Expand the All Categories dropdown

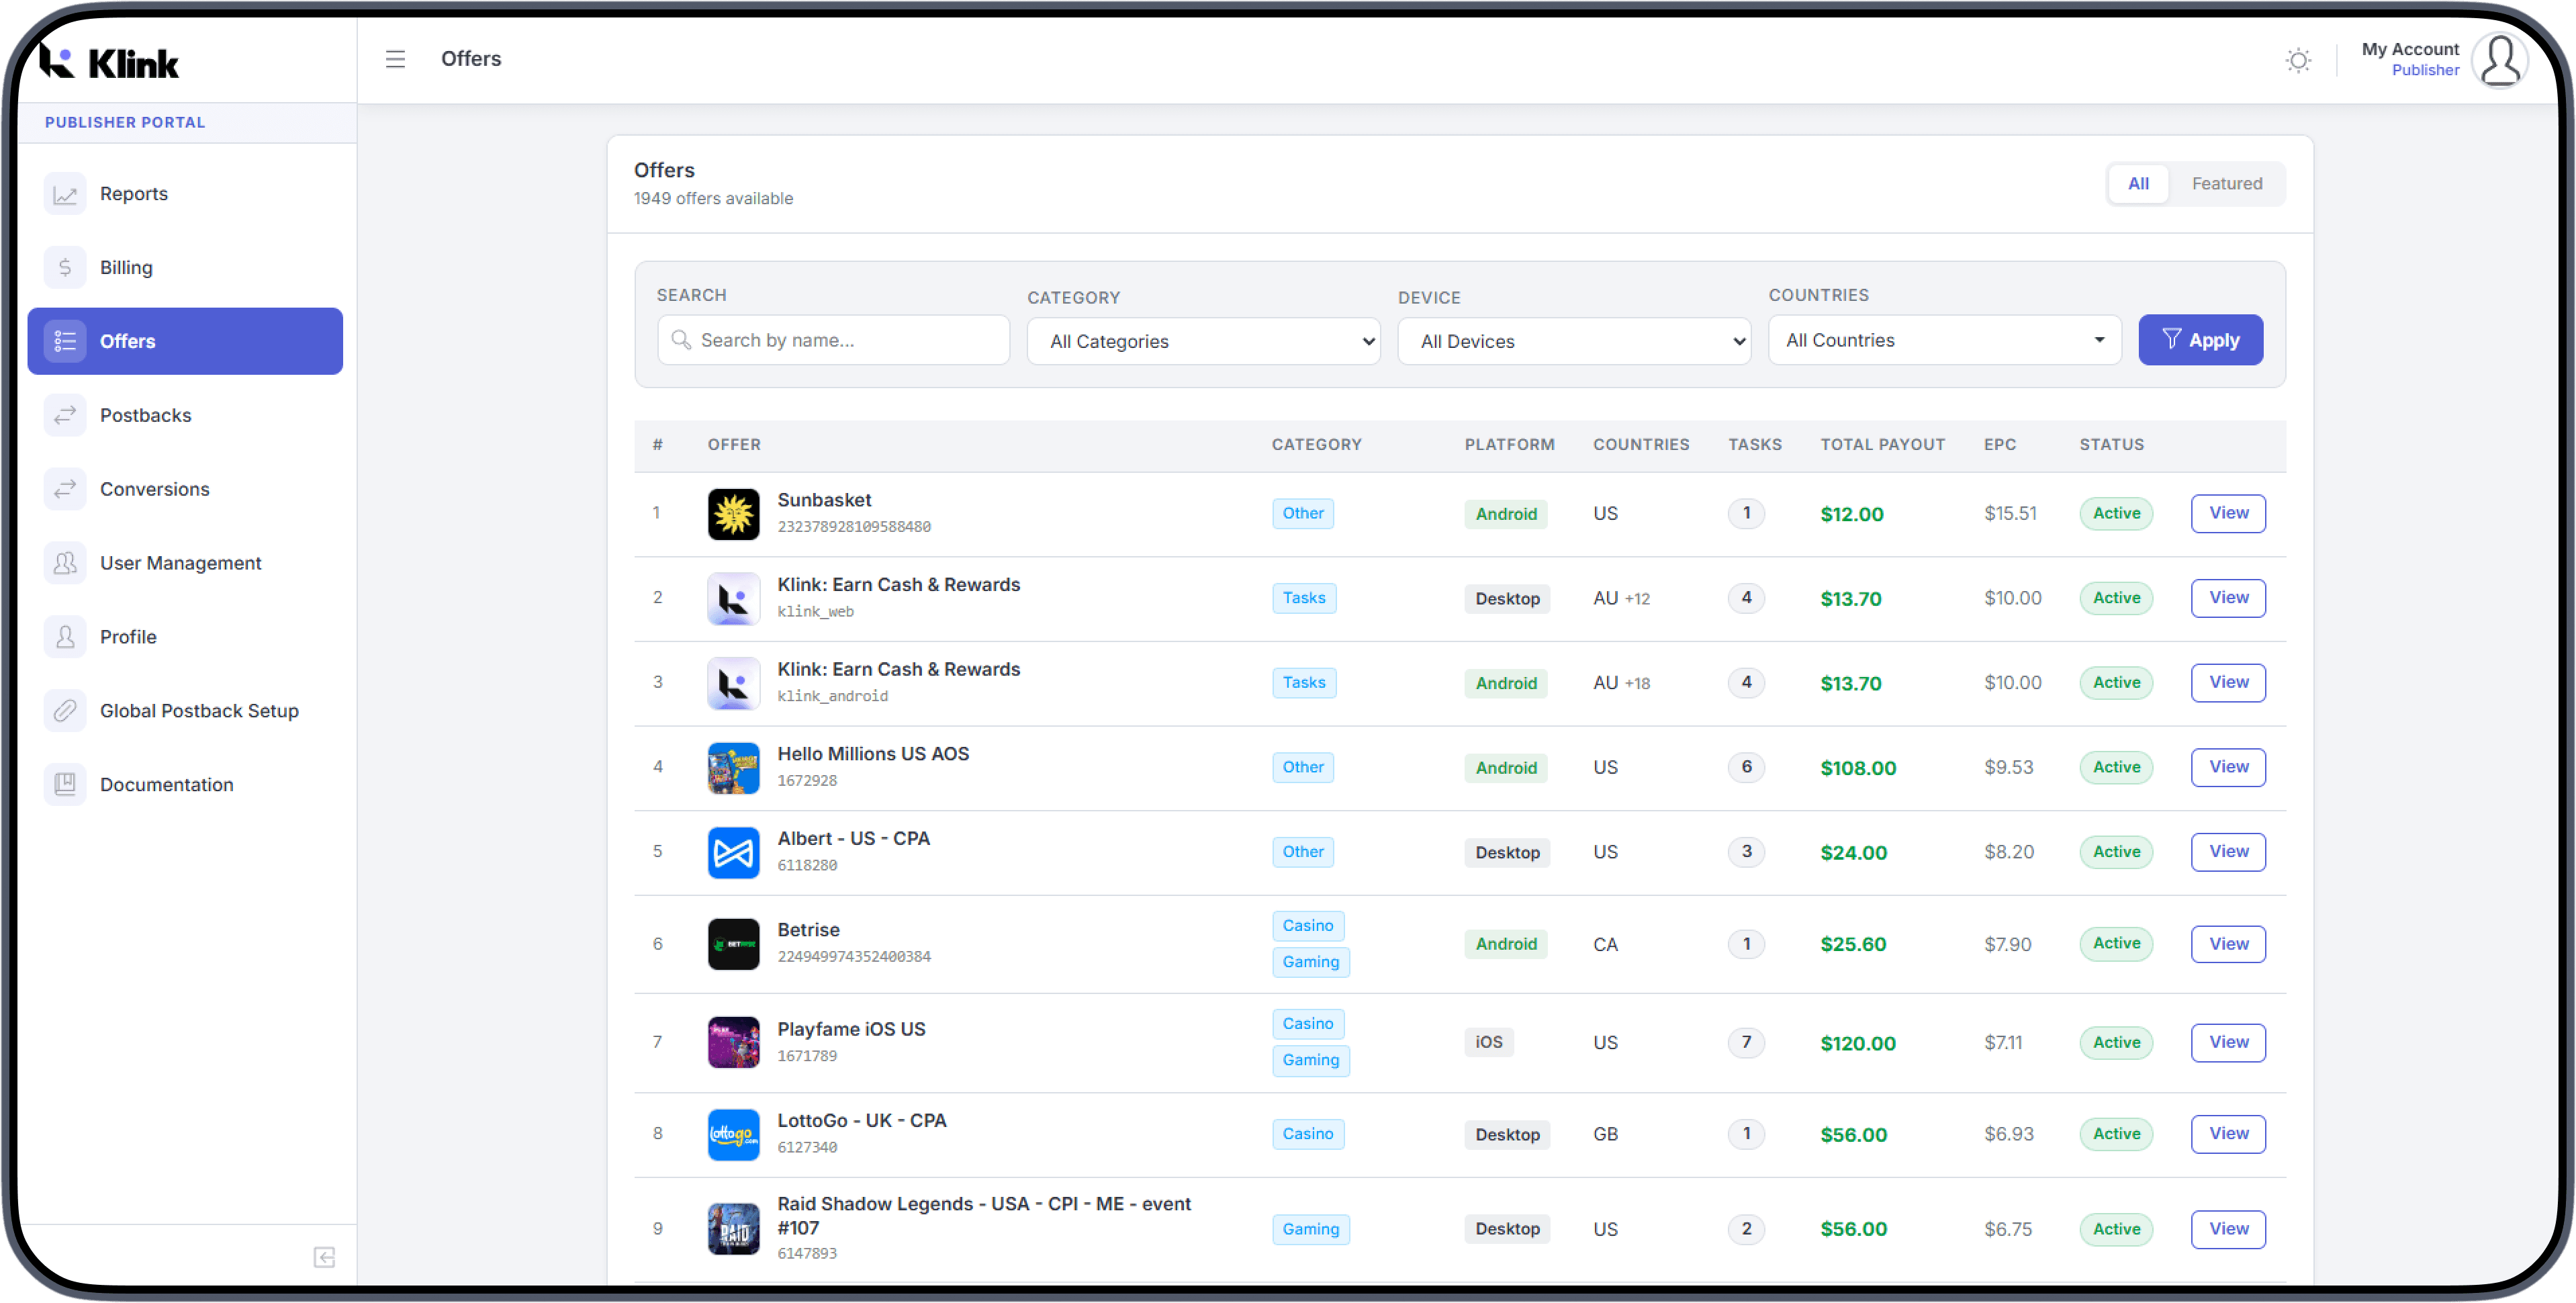(1203, 341)
